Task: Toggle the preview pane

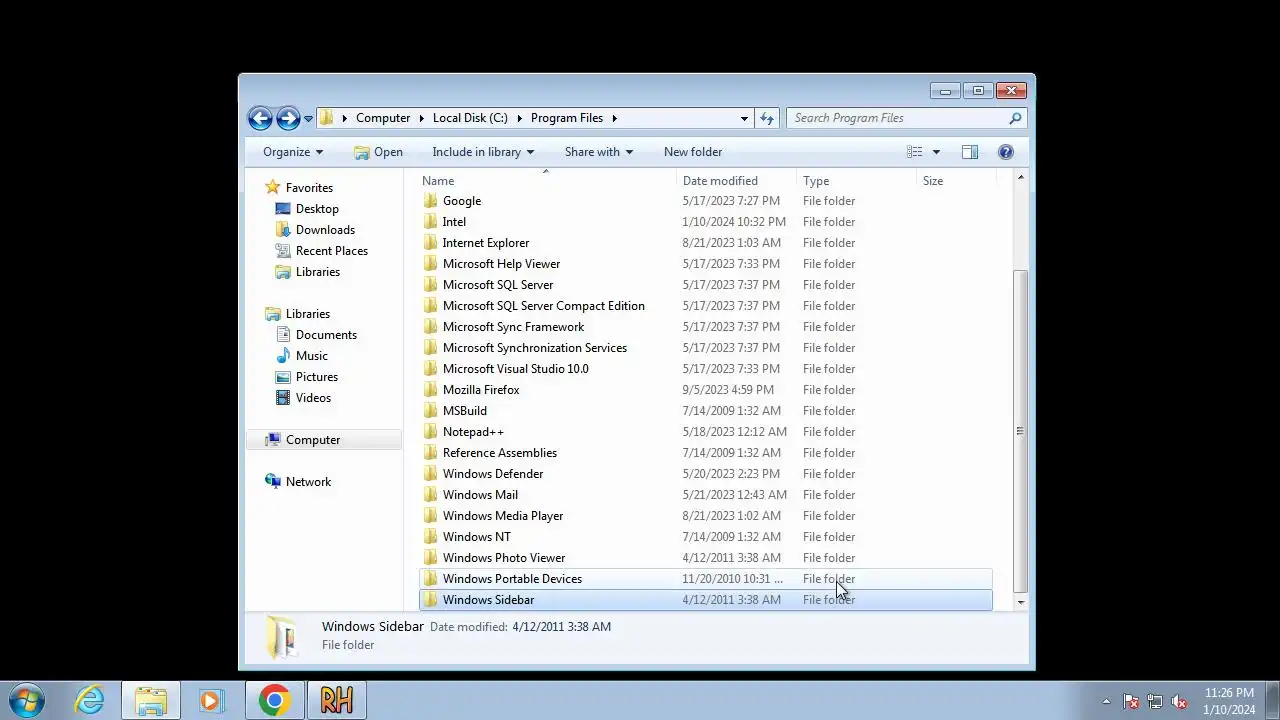Action: click(x=970, y=152)
